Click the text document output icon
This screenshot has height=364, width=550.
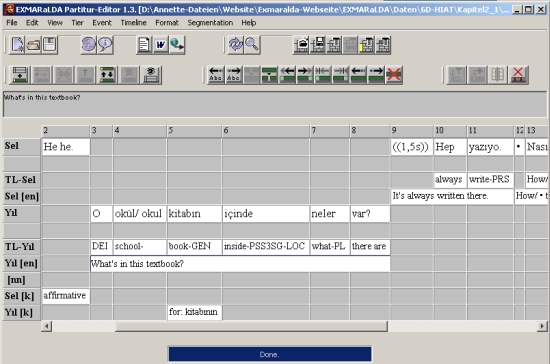pyautogui.click(x=144, y=45)
